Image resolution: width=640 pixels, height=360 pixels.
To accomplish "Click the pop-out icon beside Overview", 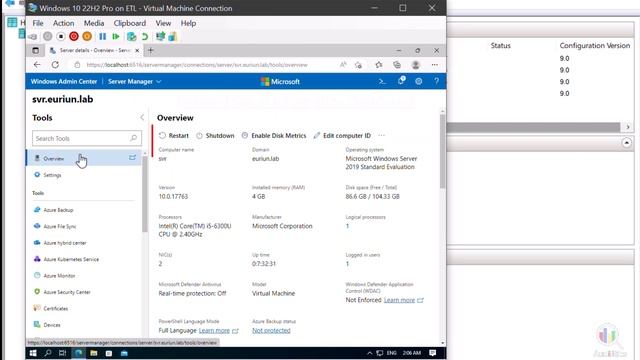I will (132, 158).
